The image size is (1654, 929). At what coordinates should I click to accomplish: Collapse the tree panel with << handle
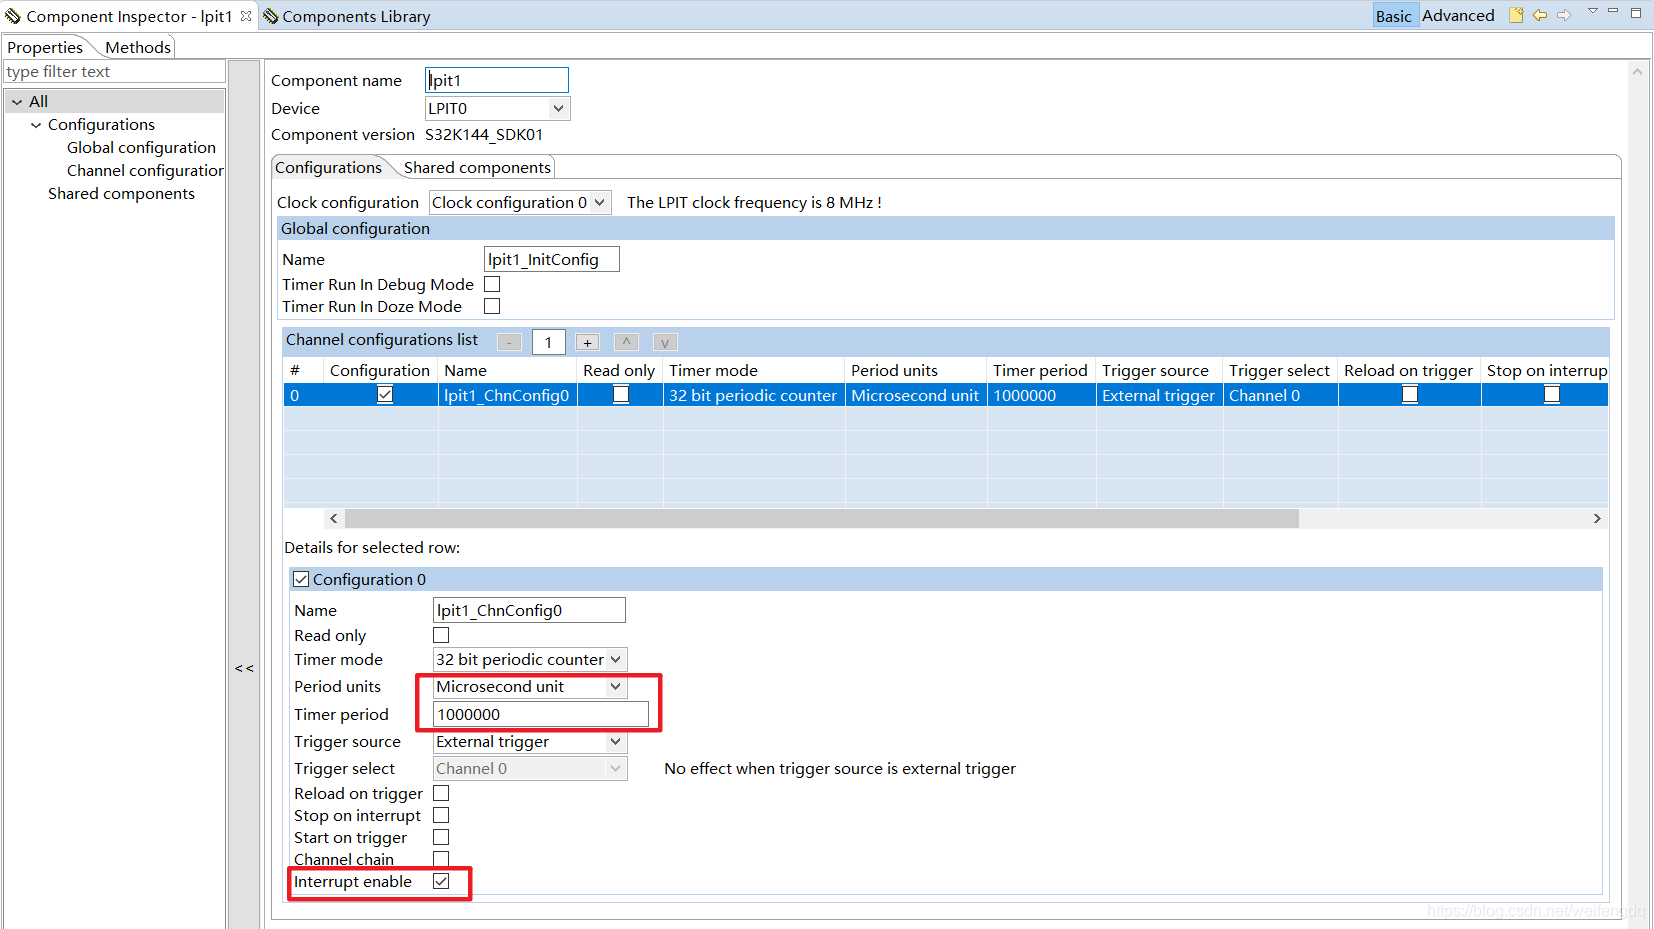pyautogui.click(x=244, y=668)
